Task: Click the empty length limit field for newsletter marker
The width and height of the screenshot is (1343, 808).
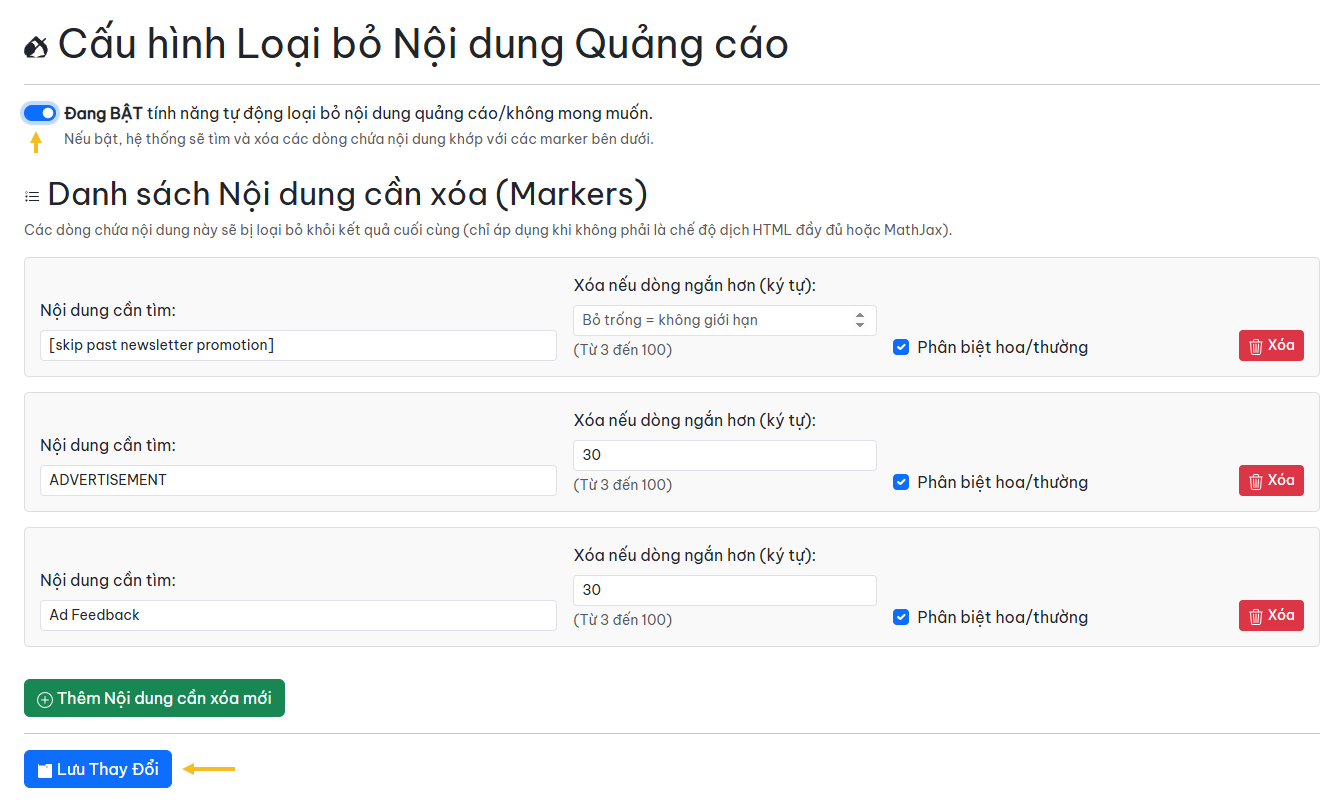Action: [x=724, y=320]
